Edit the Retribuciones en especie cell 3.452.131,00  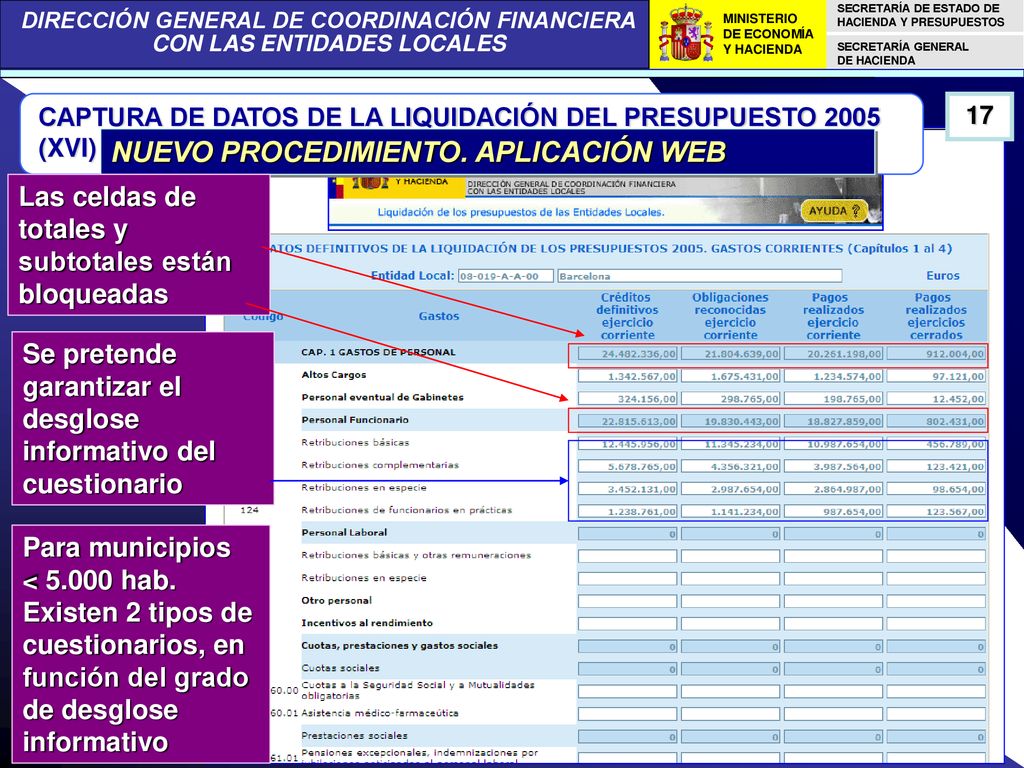coord(628,489)
